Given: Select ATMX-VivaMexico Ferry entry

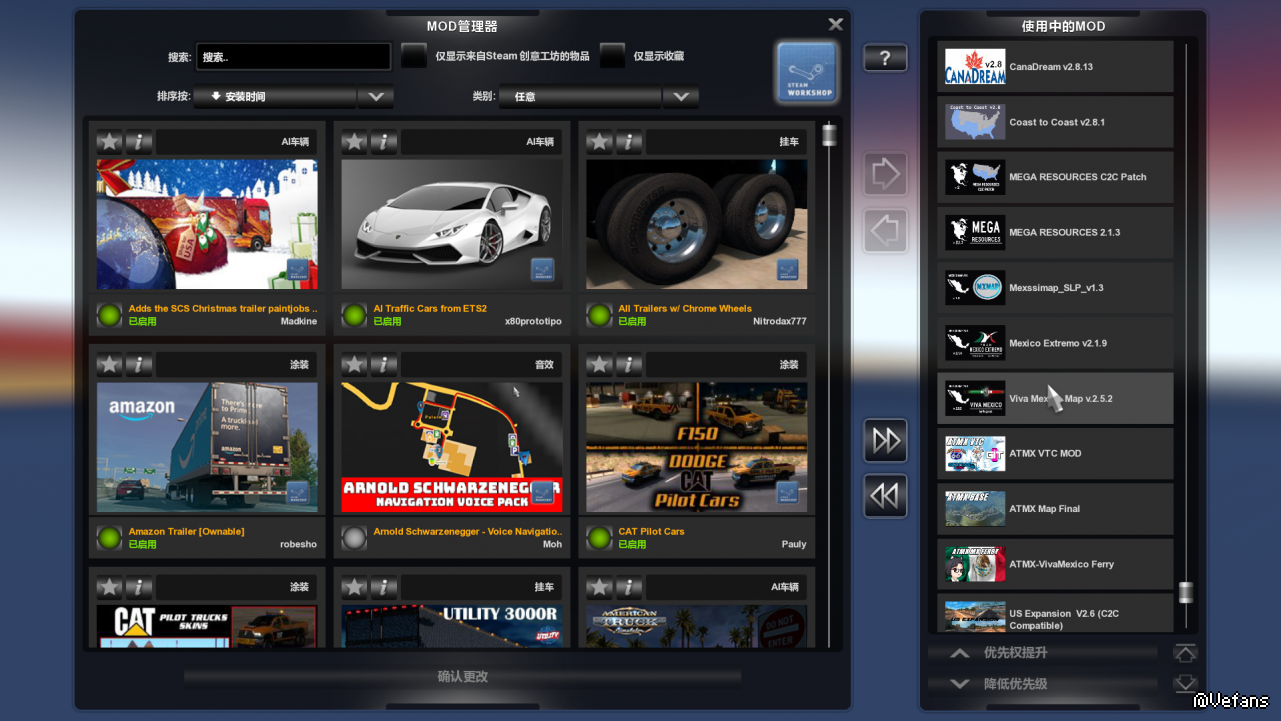Looking at the screenshot, I should (1055, 564).
